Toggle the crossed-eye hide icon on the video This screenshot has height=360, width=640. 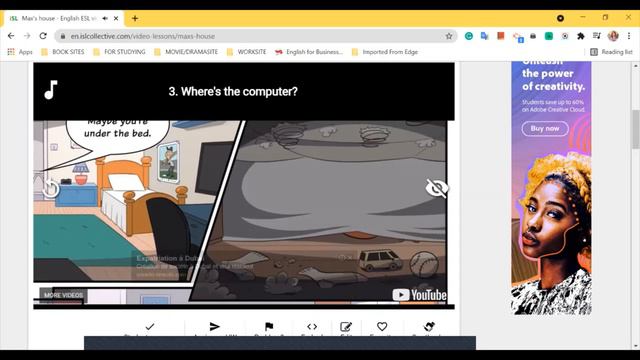click(x=436, y=188)
